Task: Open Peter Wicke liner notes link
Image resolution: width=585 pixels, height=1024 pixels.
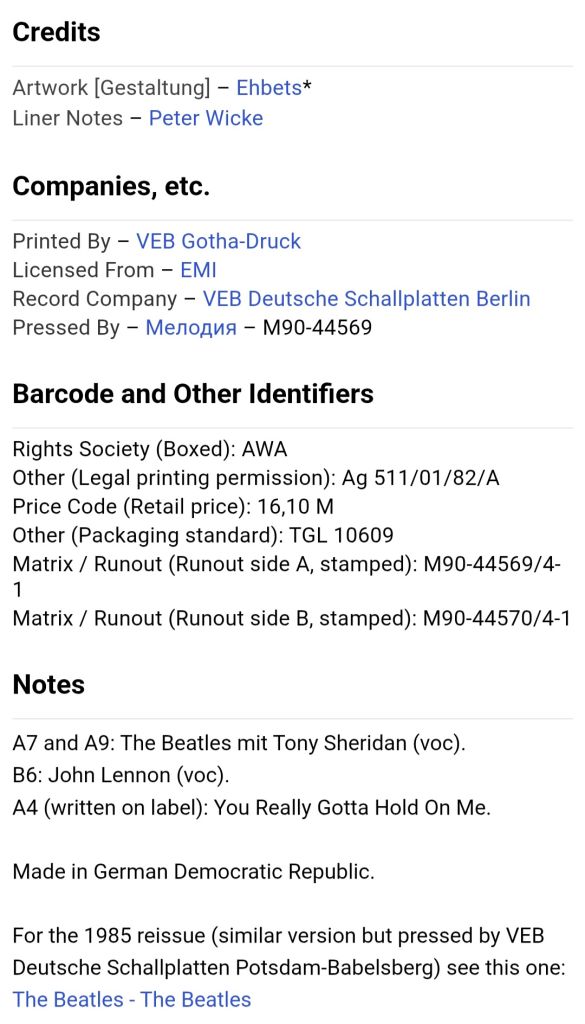Action: tap(206, 118)
